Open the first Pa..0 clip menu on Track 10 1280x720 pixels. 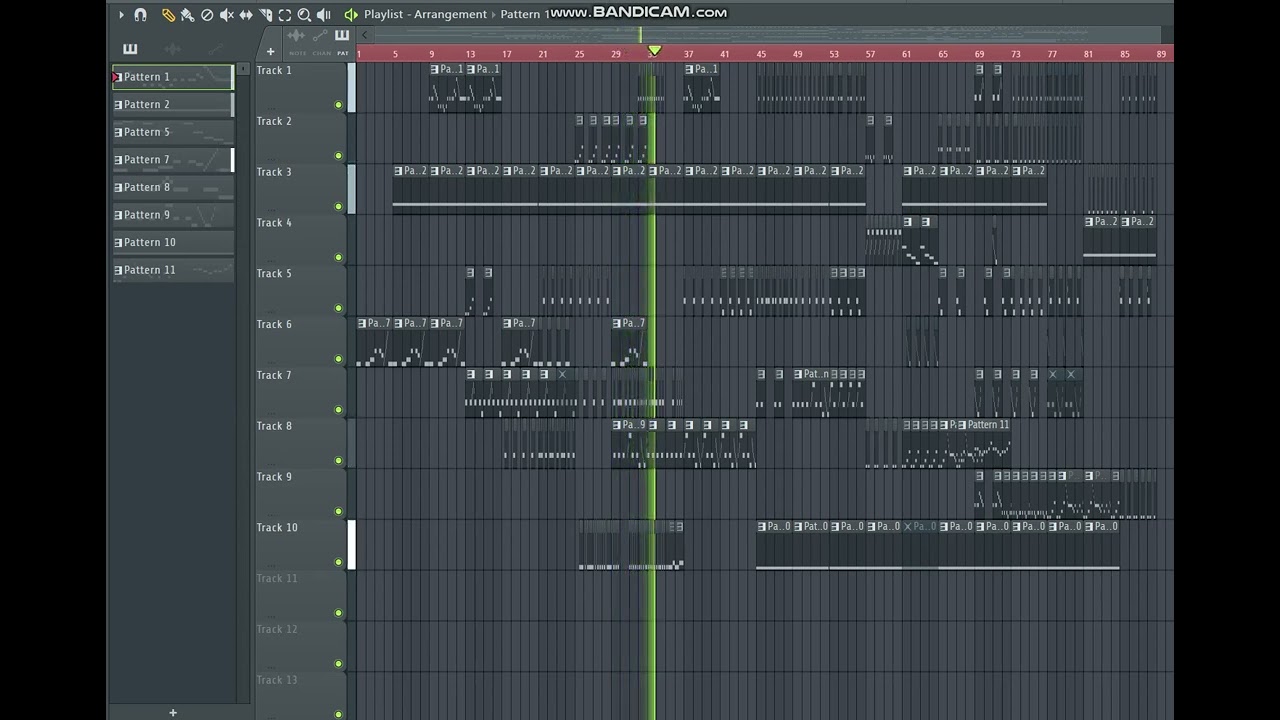(763, 527)
